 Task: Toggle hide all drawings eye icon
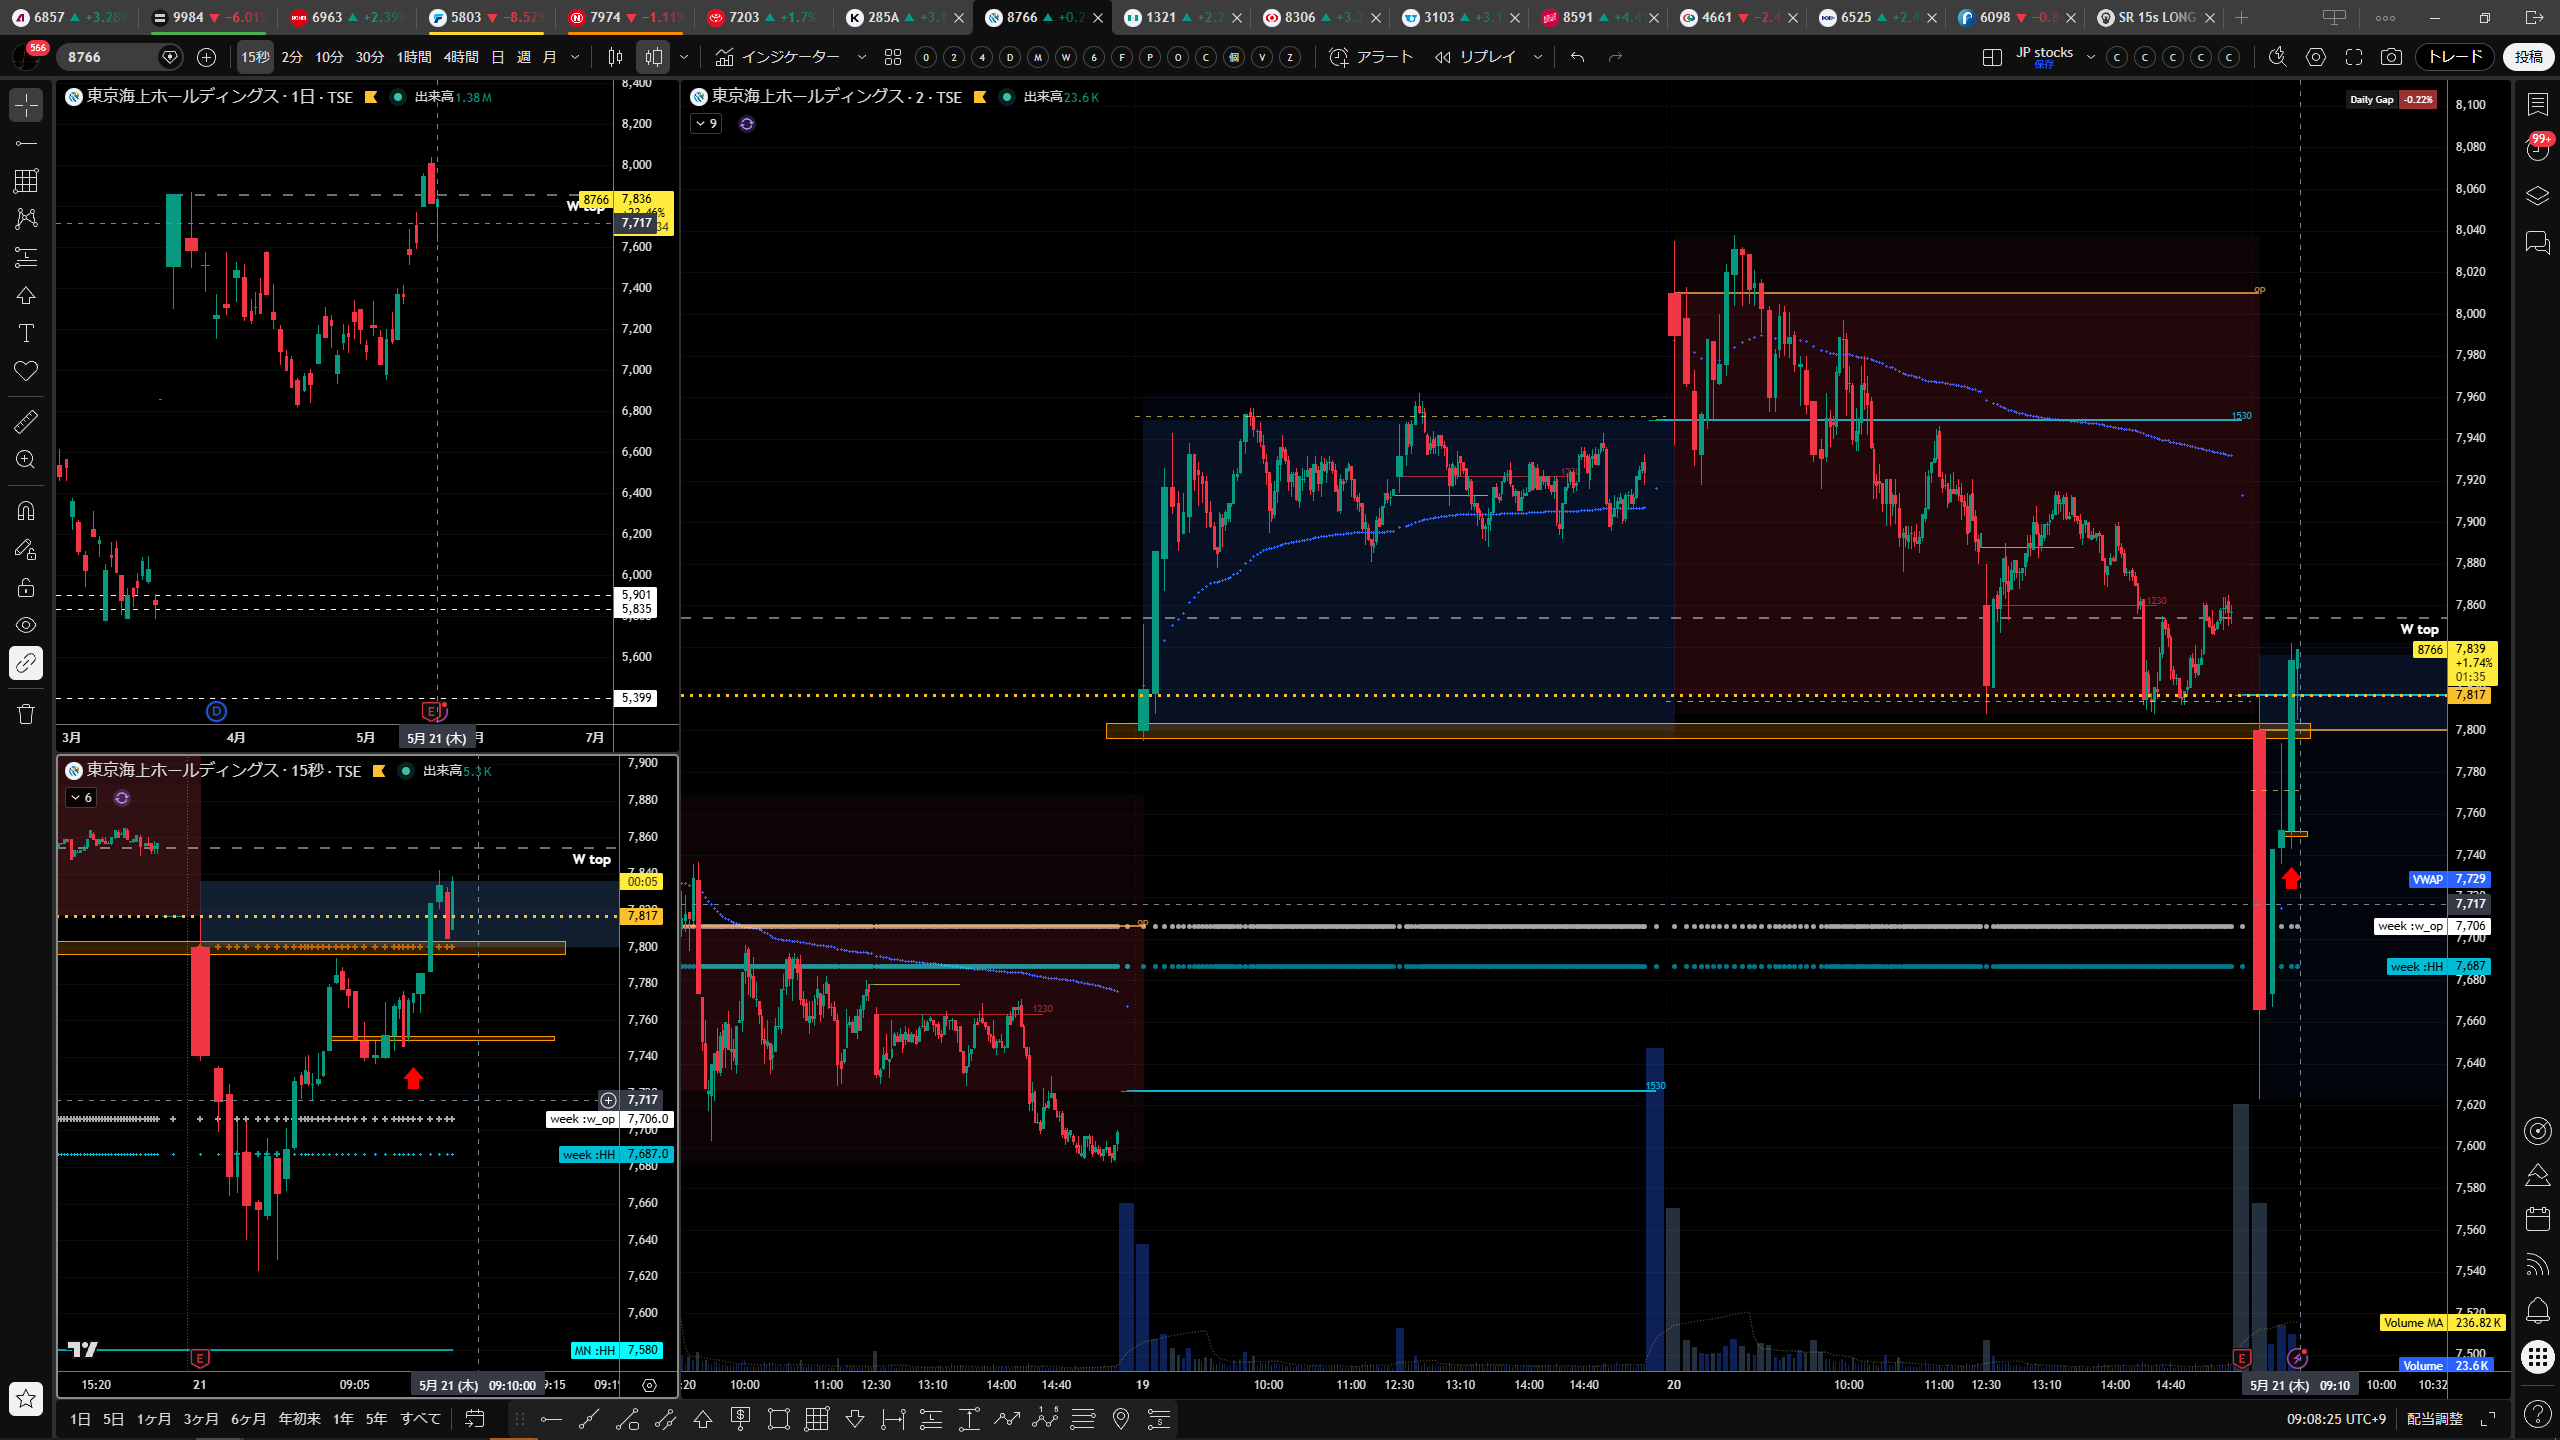26,625
